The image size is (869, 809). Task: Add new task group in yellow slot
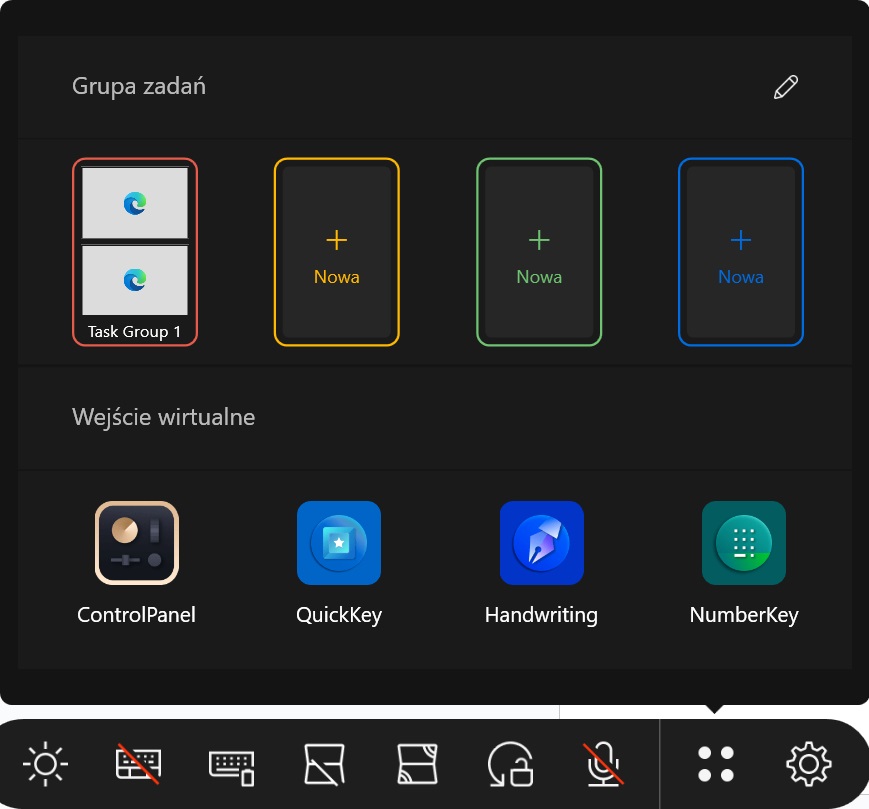[x=337, y=252]
